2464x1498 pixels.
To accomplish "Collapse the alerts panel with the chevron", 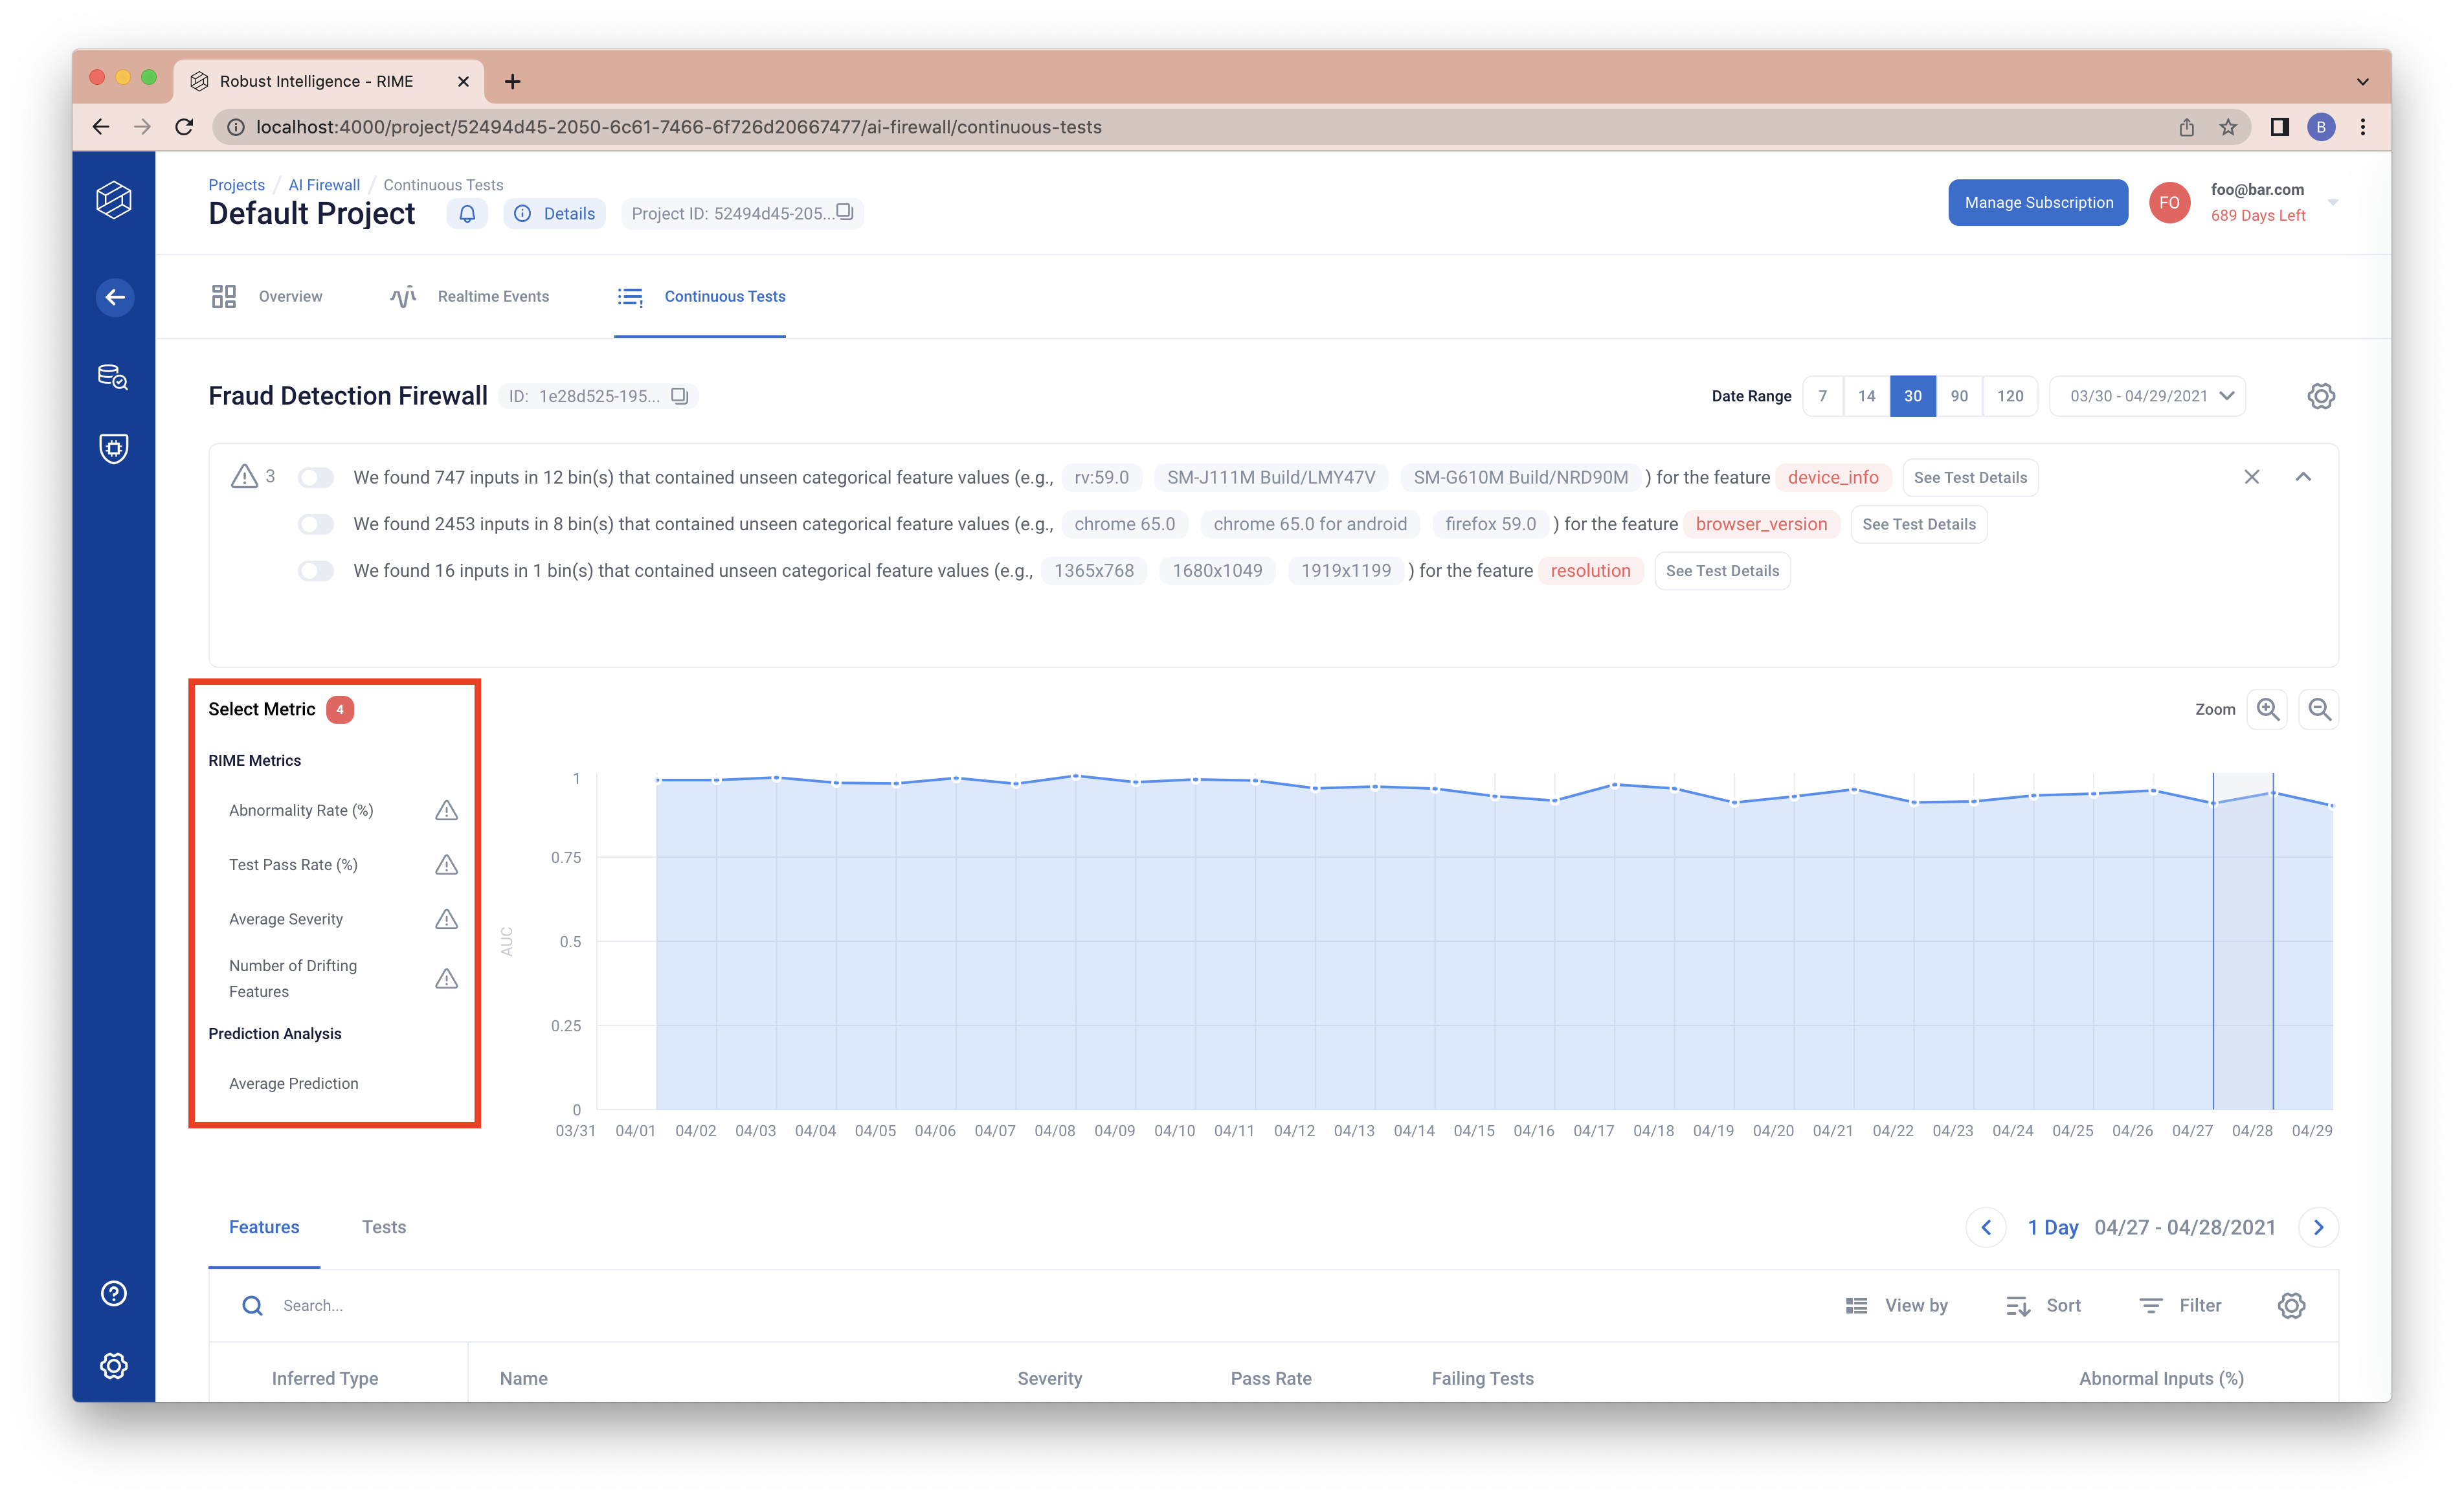I will tap(2303, 477).
